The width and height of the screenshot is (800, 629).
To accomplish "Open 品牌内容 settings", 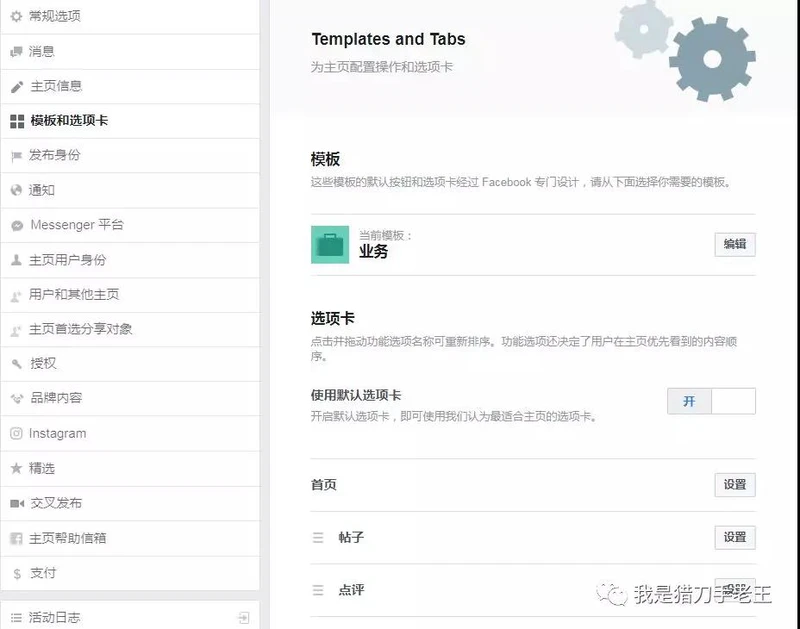I will point(130,398).
